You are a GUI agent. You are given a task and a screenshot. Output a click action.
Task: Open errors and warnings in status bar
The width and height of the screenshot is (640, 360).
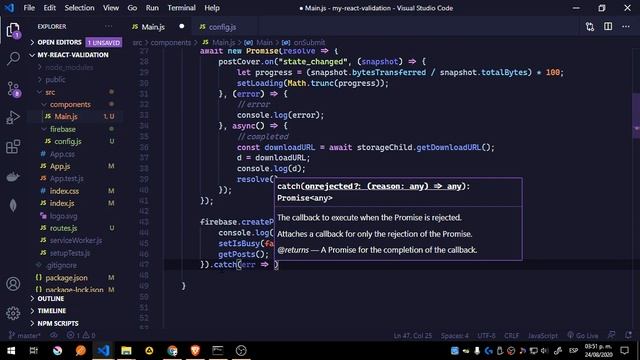81,336
